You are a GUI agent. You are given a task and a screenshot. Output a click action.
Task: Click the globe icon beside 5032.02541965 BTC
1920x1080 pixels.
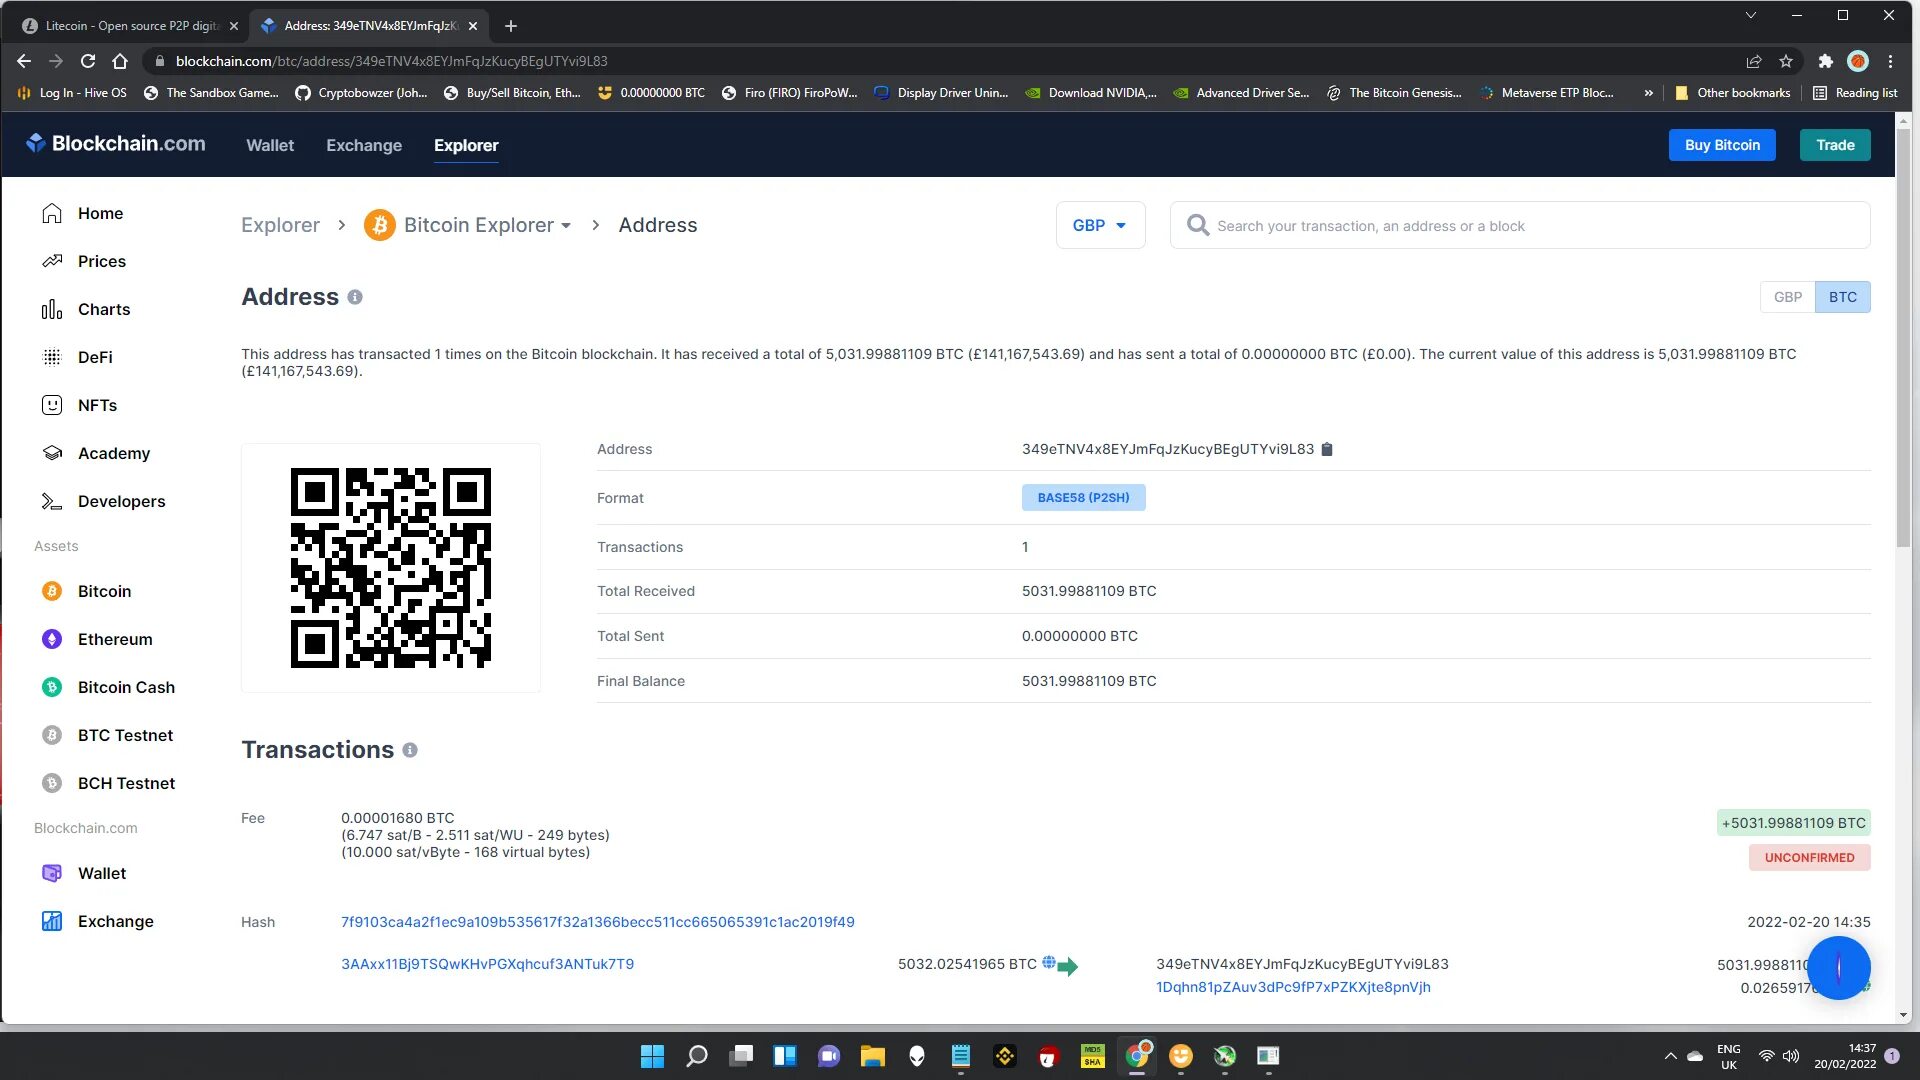pyautogui.click(x=1048, y=963)
